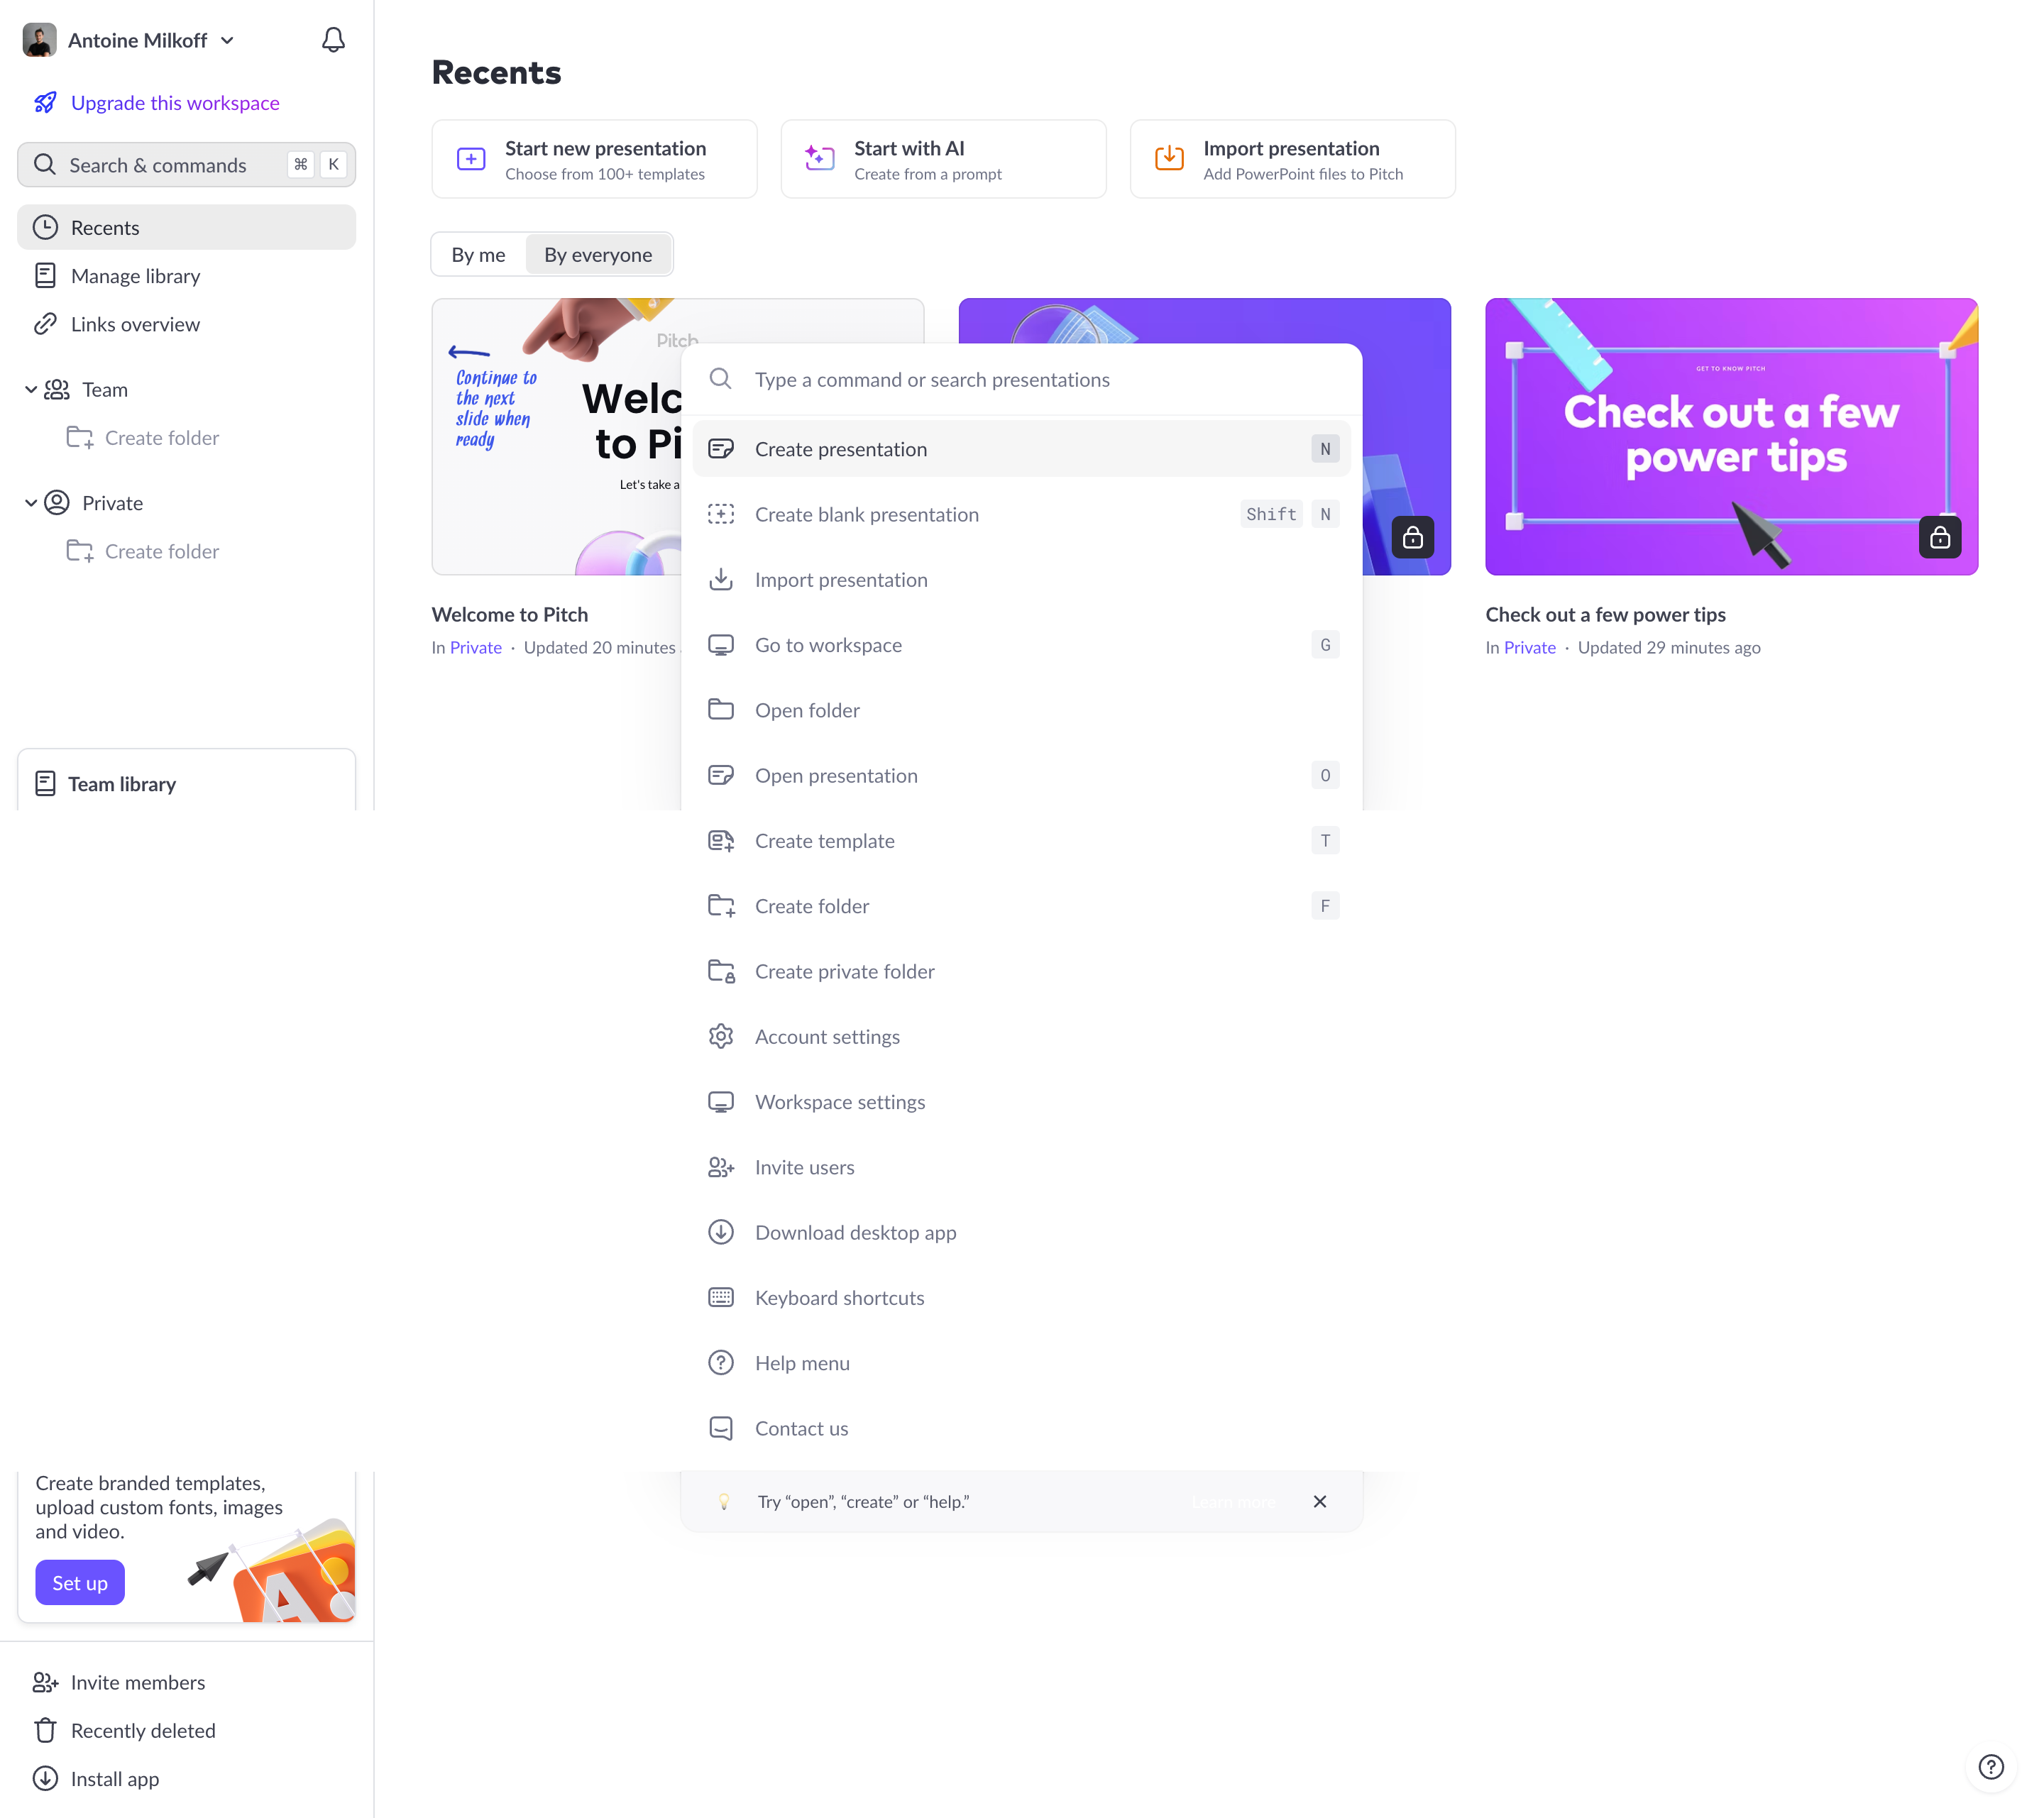Click Upgrade this workspace link
Screen dimensions: 2044x1818
175,103
